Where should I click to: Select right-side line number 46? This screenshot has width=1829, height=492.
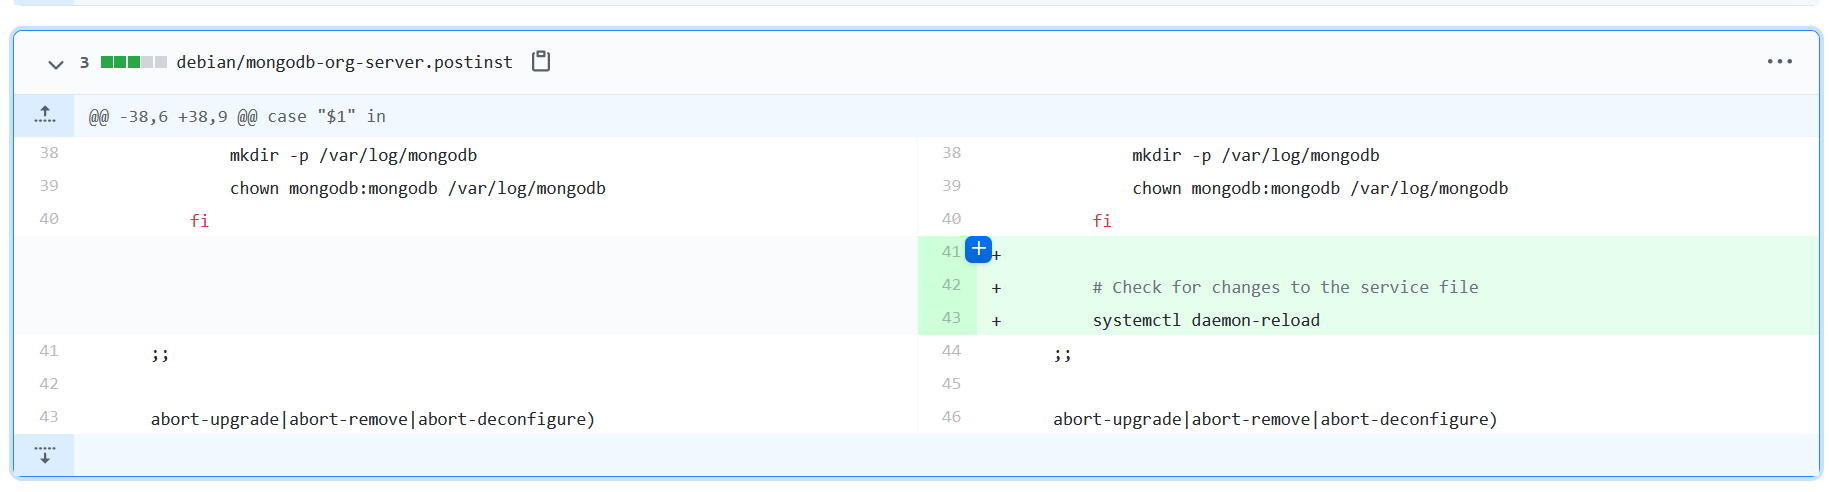tap(951, 417)
